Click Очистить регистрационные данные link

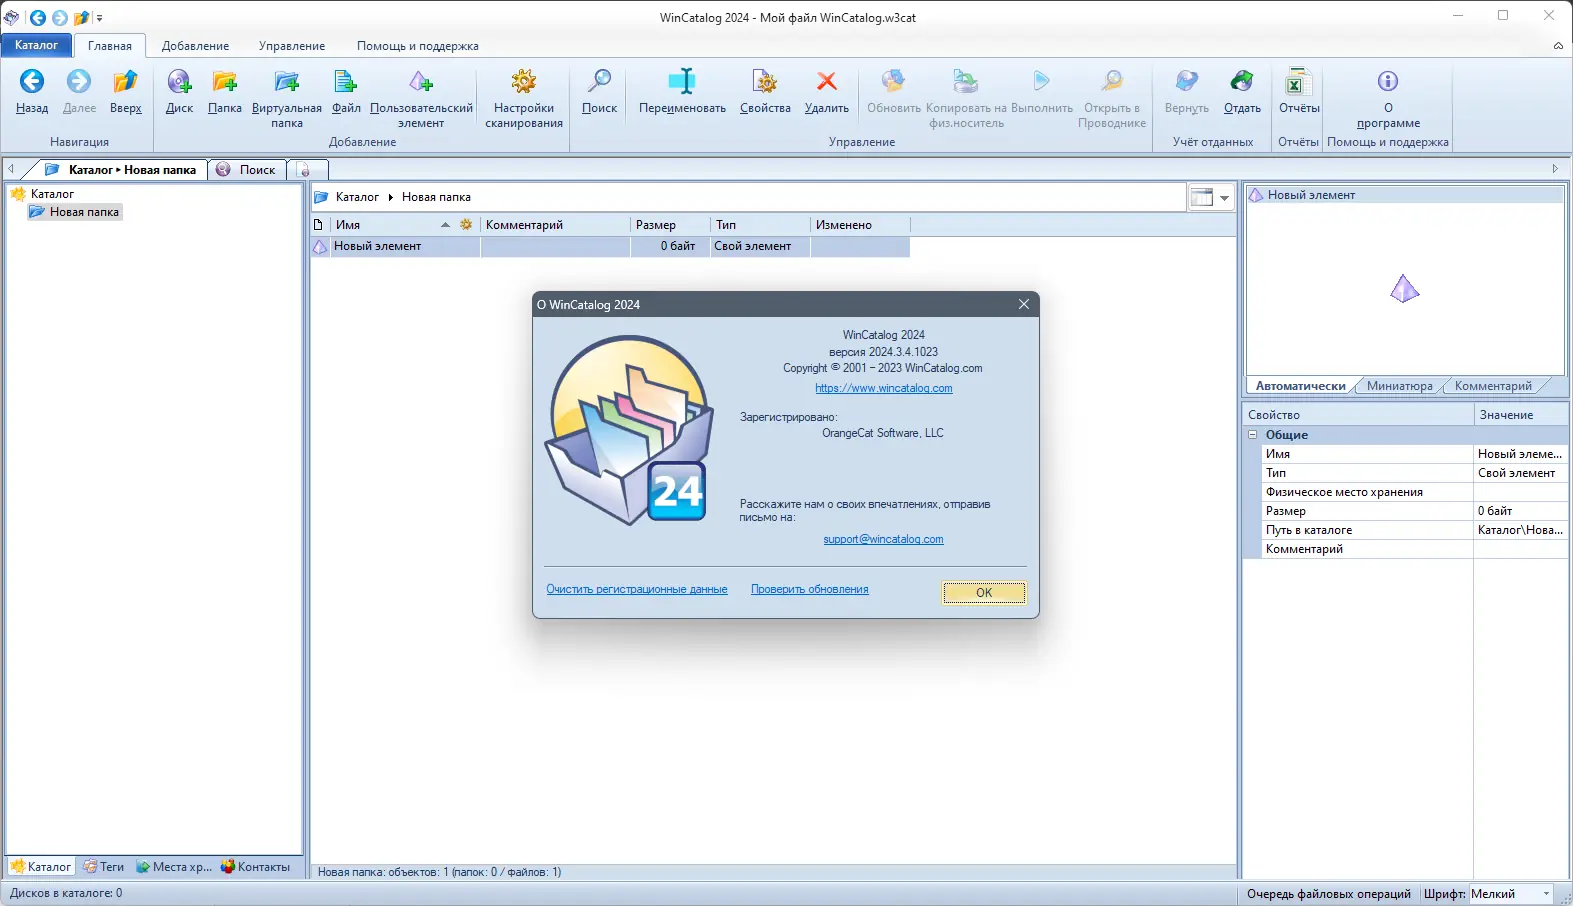637,589
